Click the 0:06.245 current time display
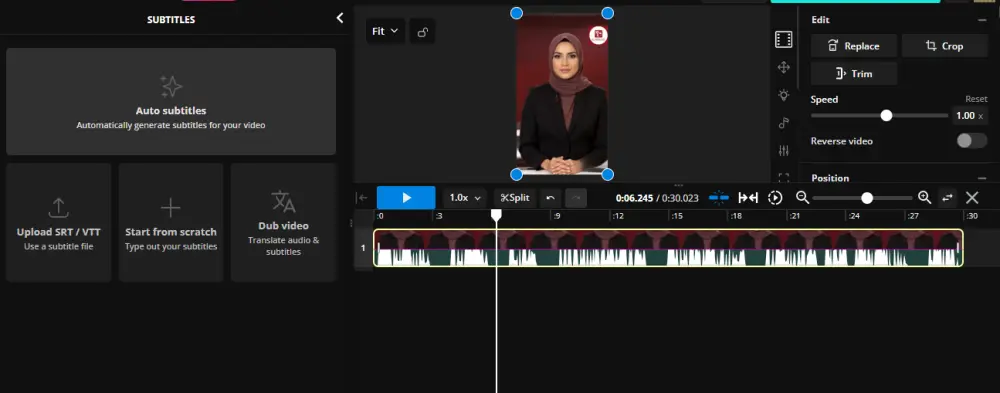Image resolution: width=1000 pixels, height=393 pixels. [x=634, y=198]
